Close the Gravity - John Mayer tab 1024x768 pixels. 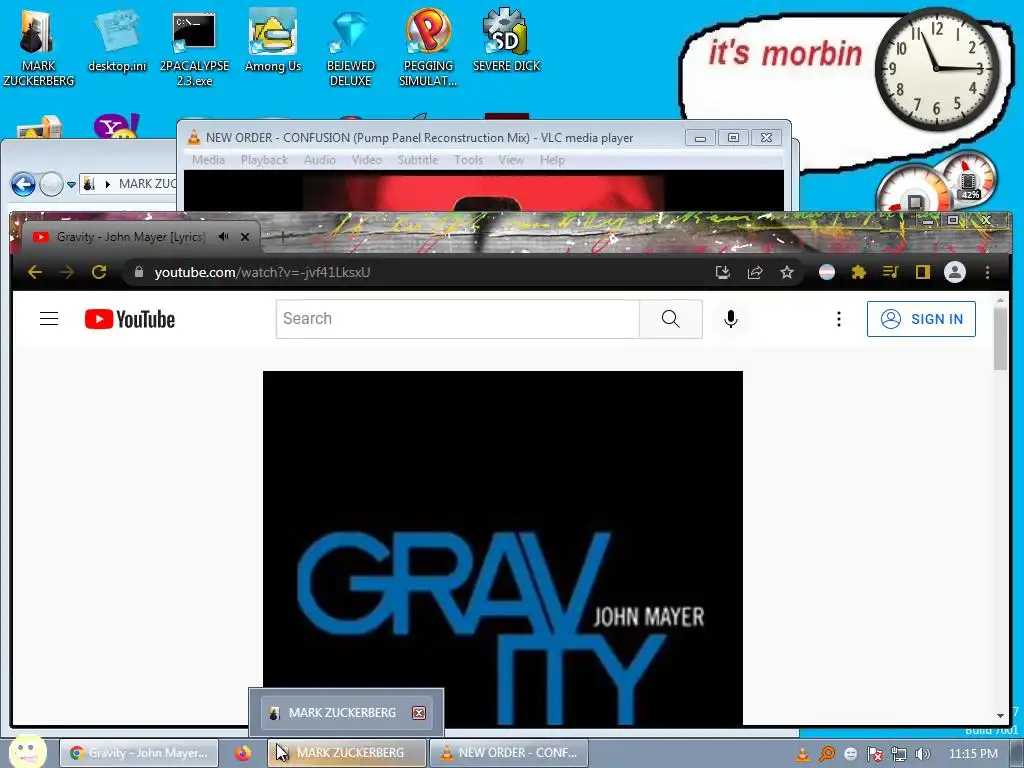(x=245, y=237)
